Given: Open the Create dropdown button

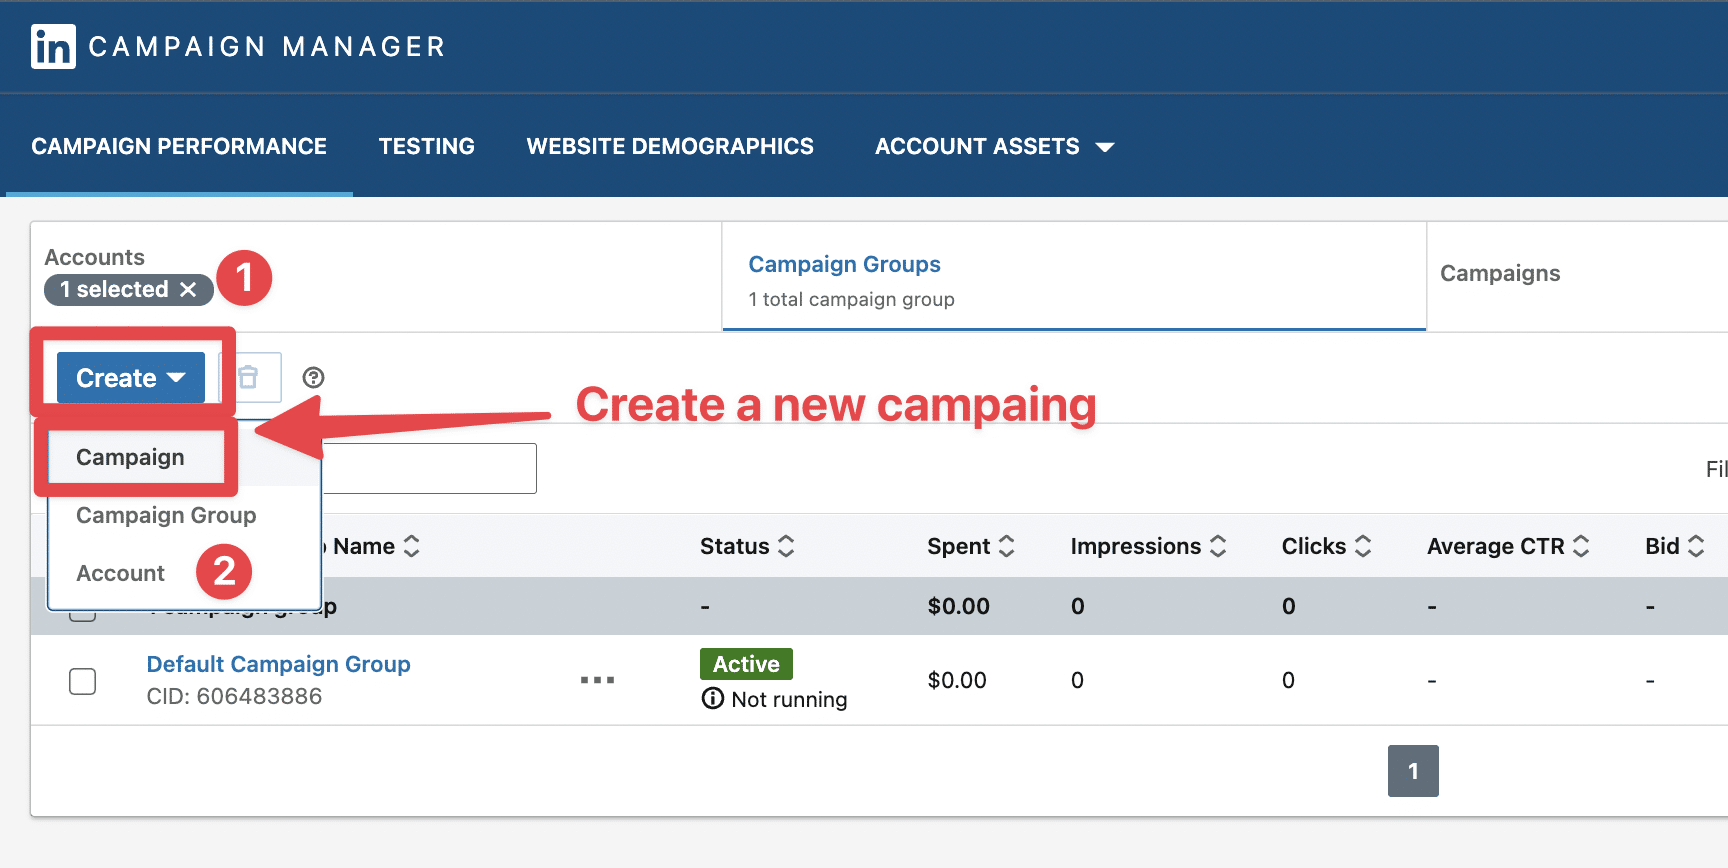Looking at the screenshot, I should pos(131,378).
